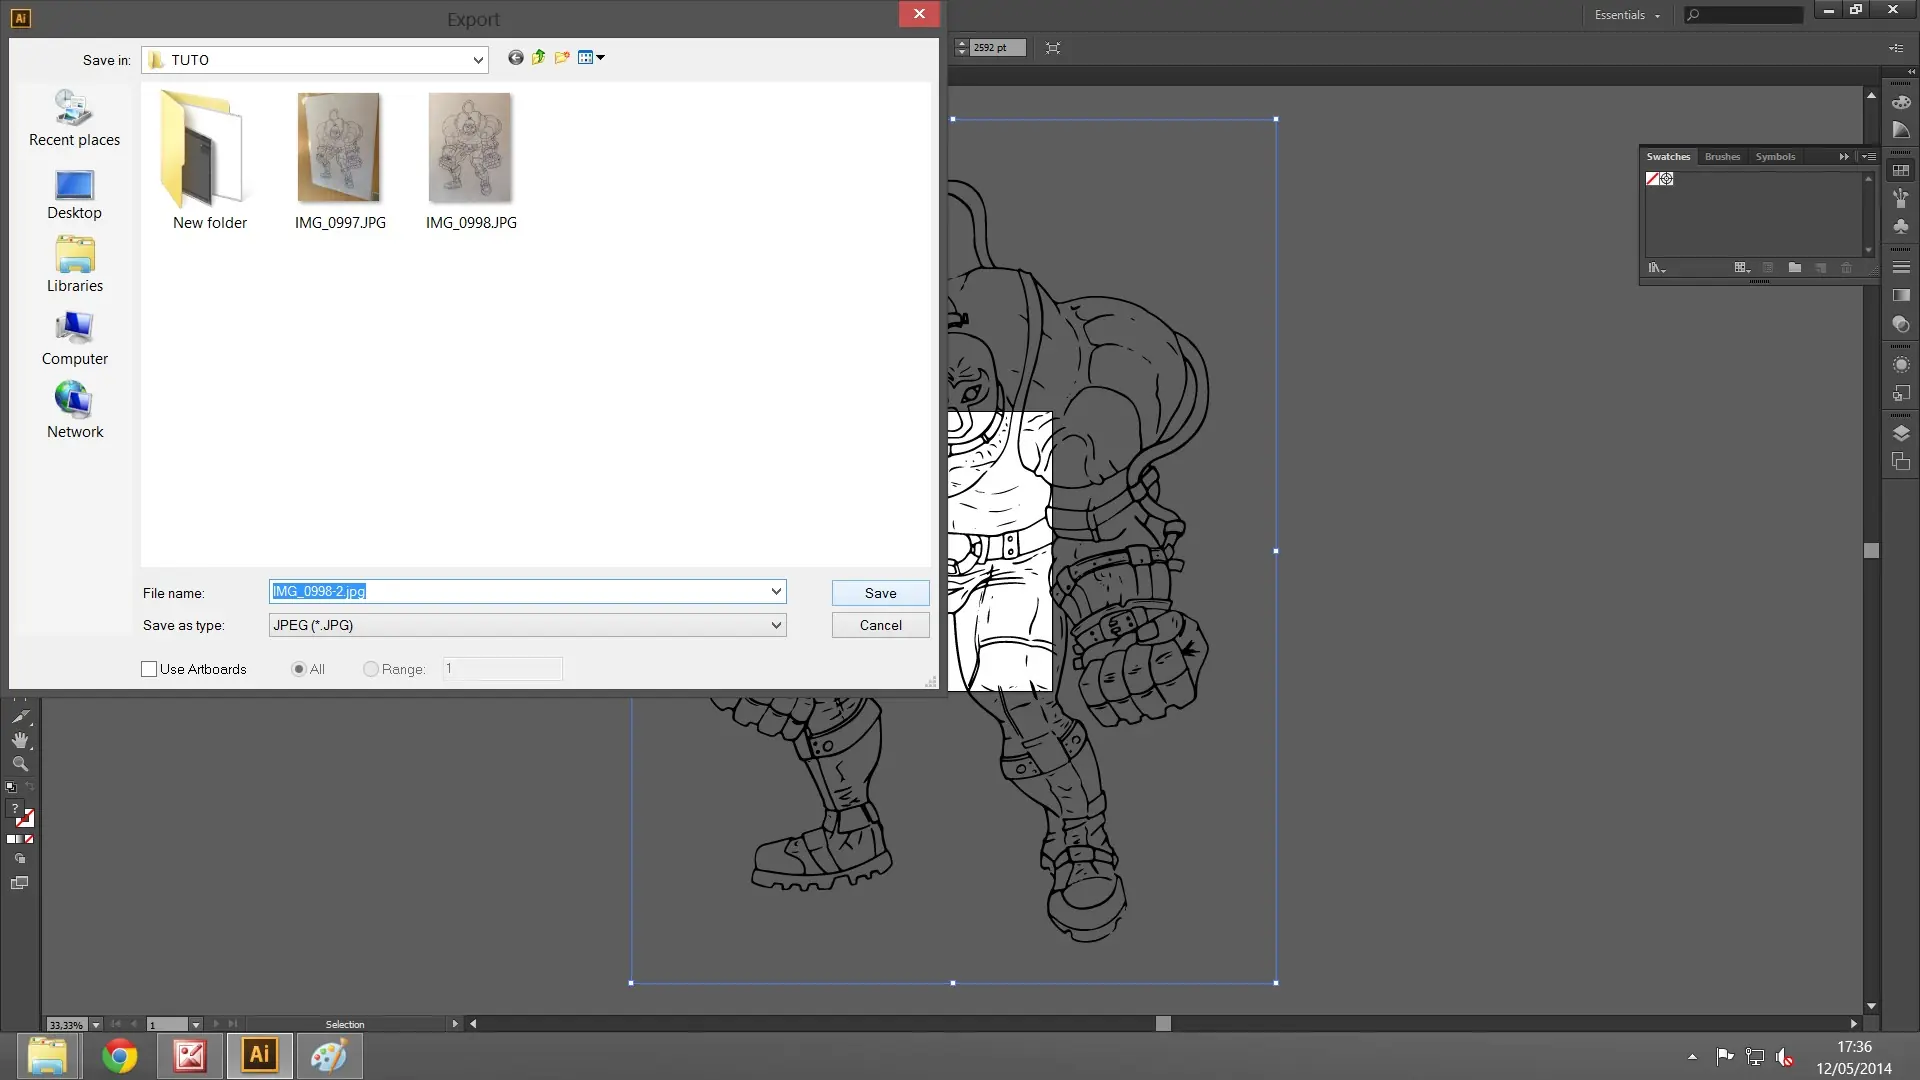Image resolution: width=1920 pixels, height=1080 pixels.
Task: Create New Color Group folder icon
Action: click(1795, 268)
